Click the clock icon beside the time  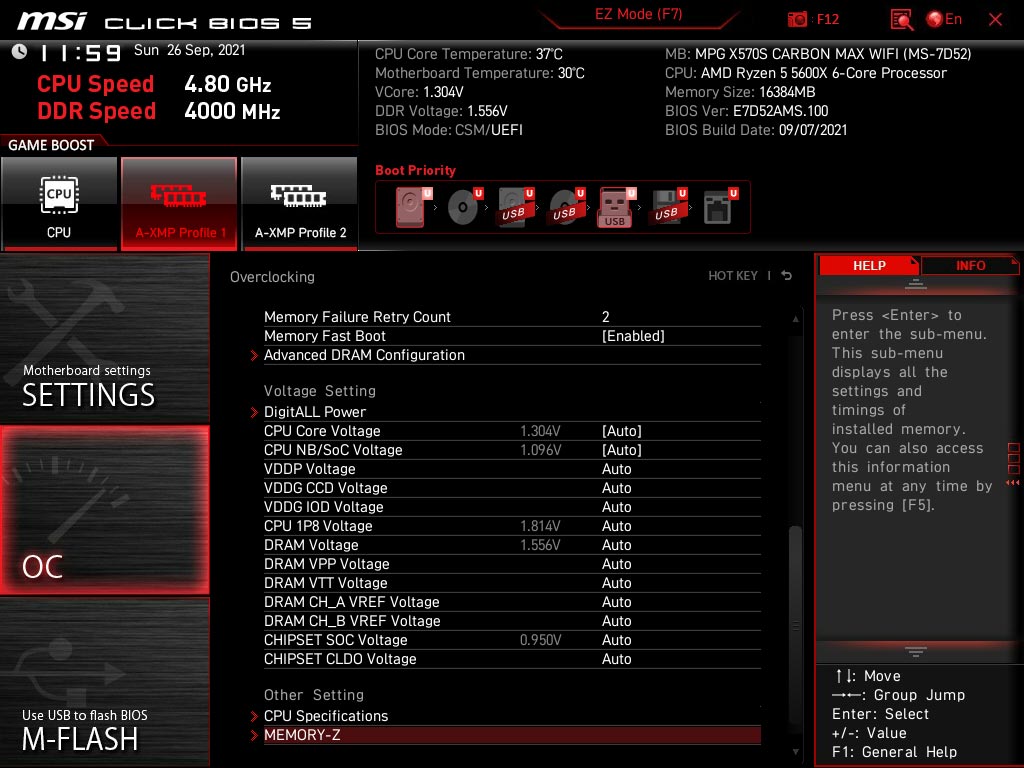(20, 51)
